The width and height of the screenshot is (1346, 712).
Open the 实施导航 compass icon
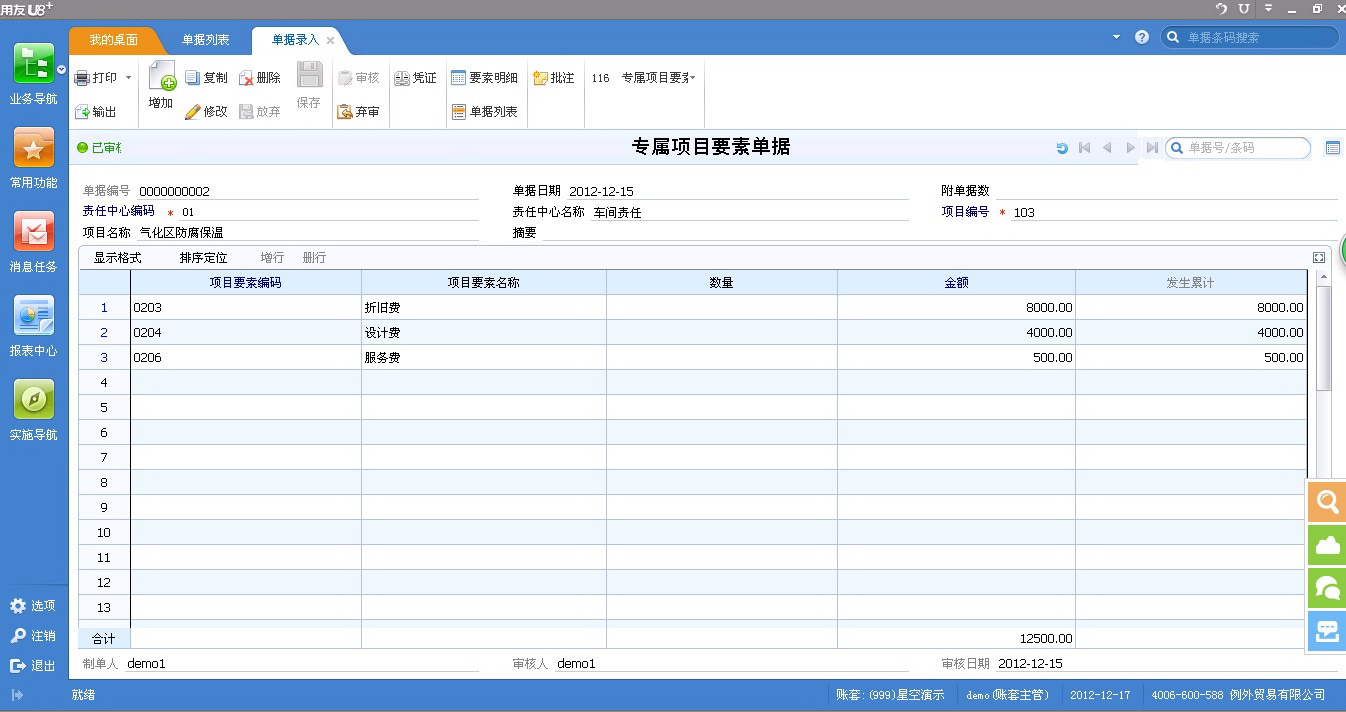click(34, 400)
